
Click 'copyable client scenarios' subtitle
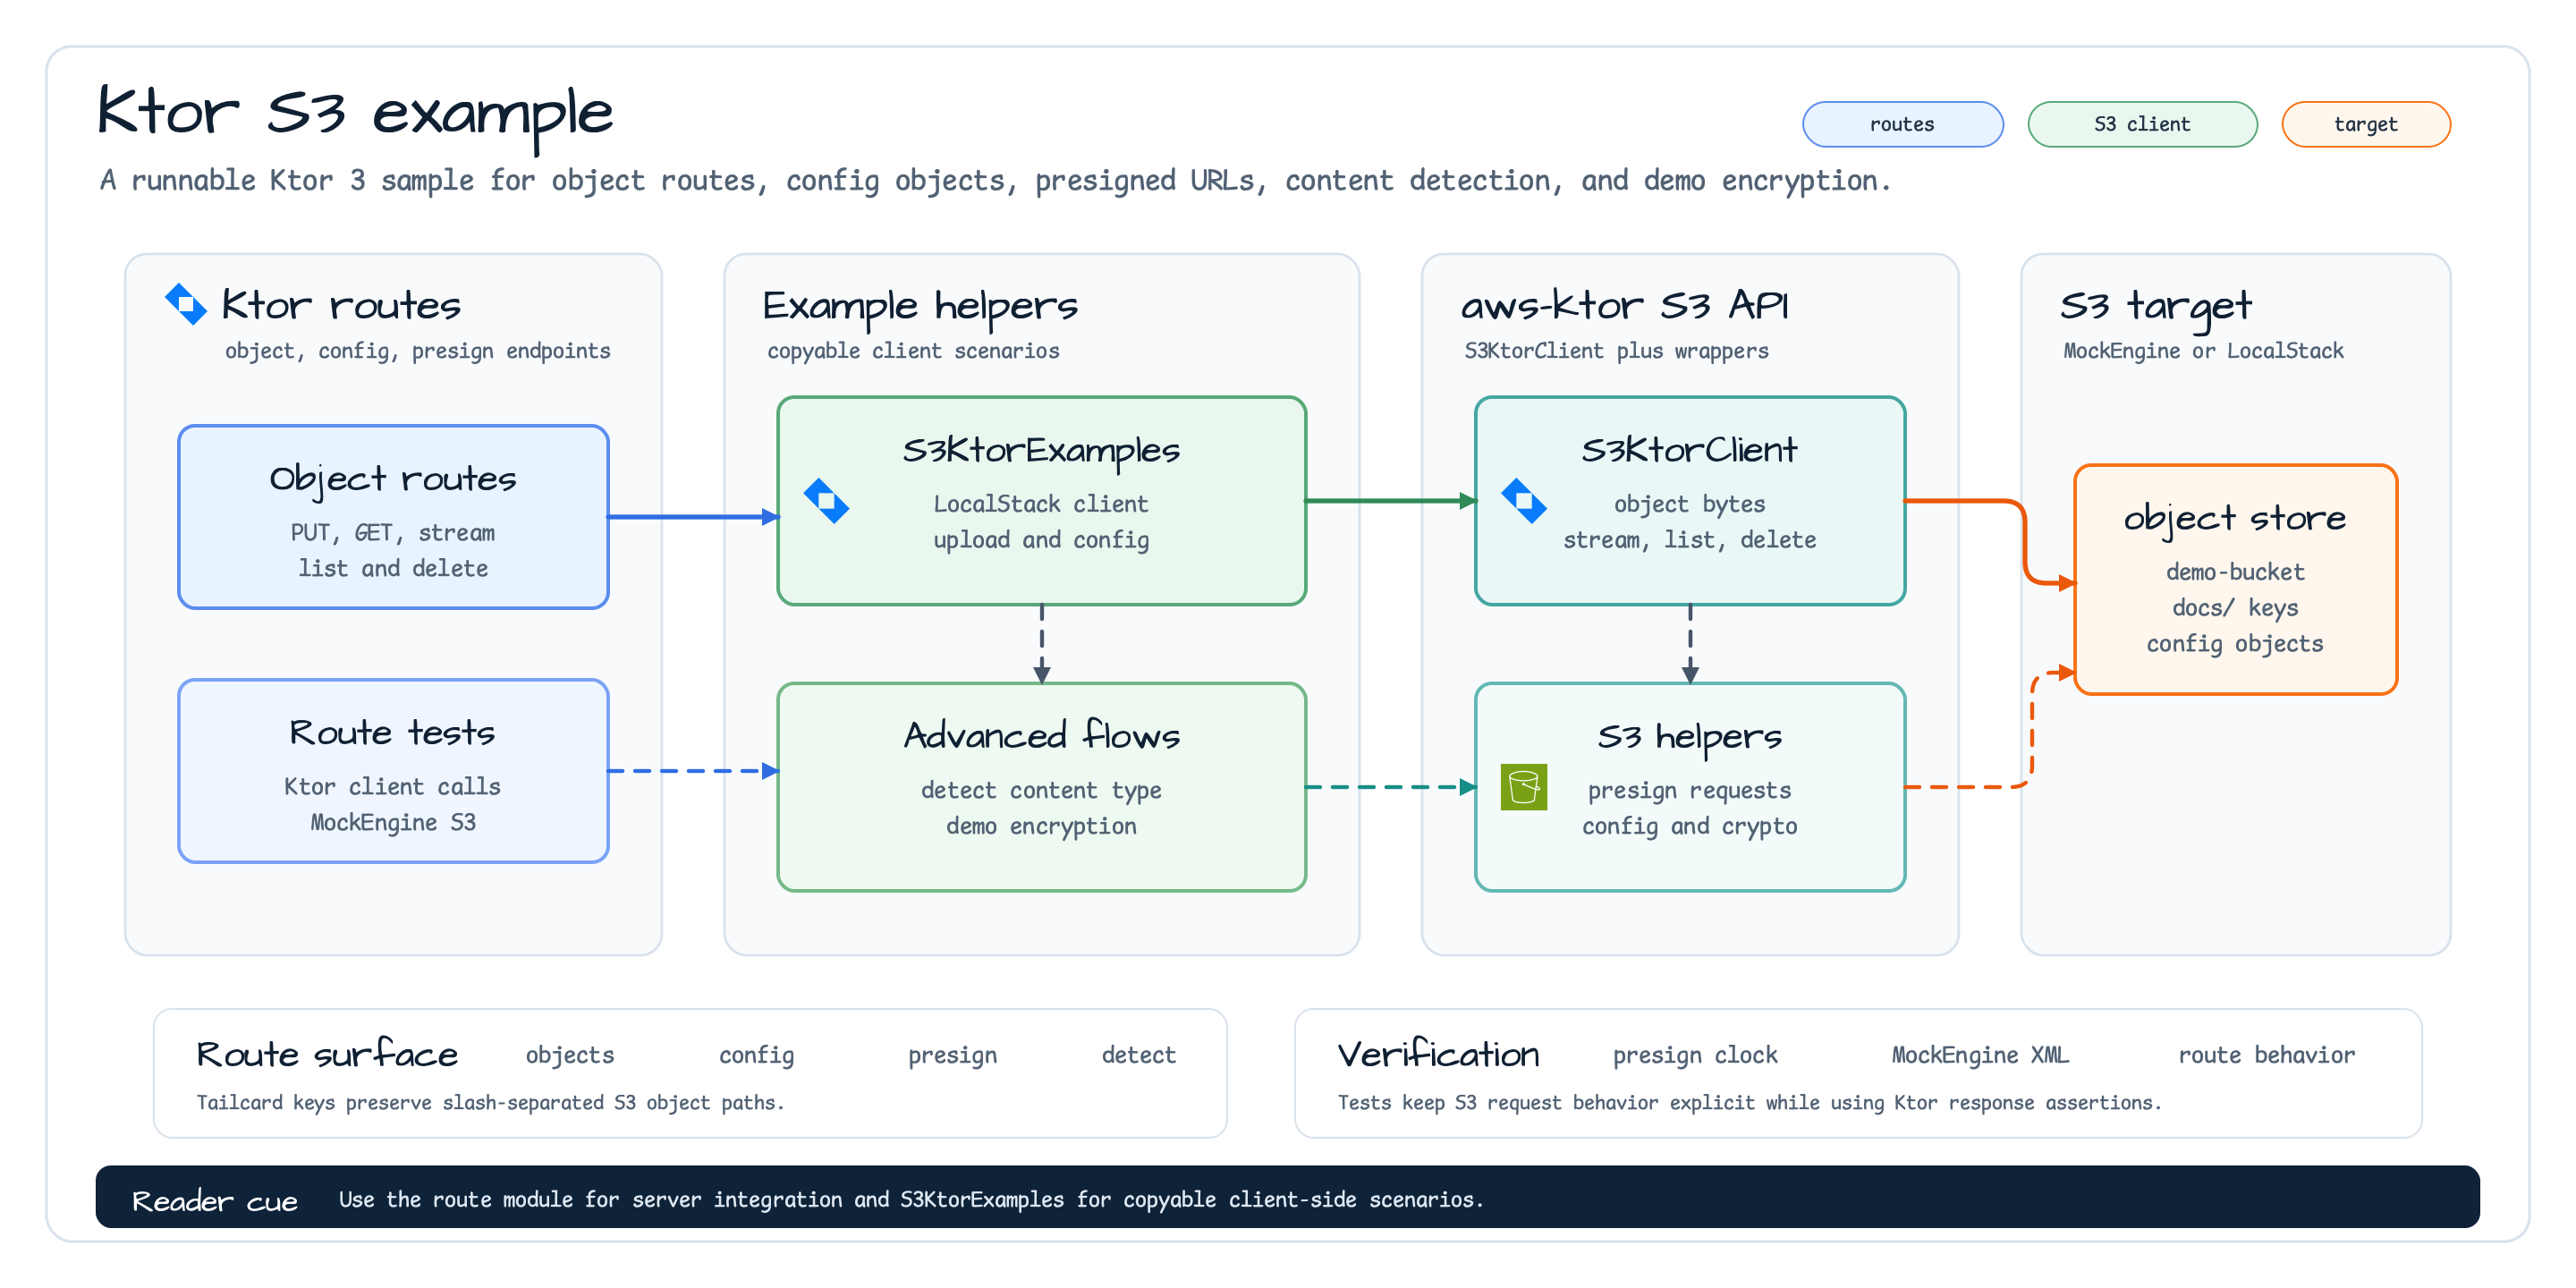(913, 351)
